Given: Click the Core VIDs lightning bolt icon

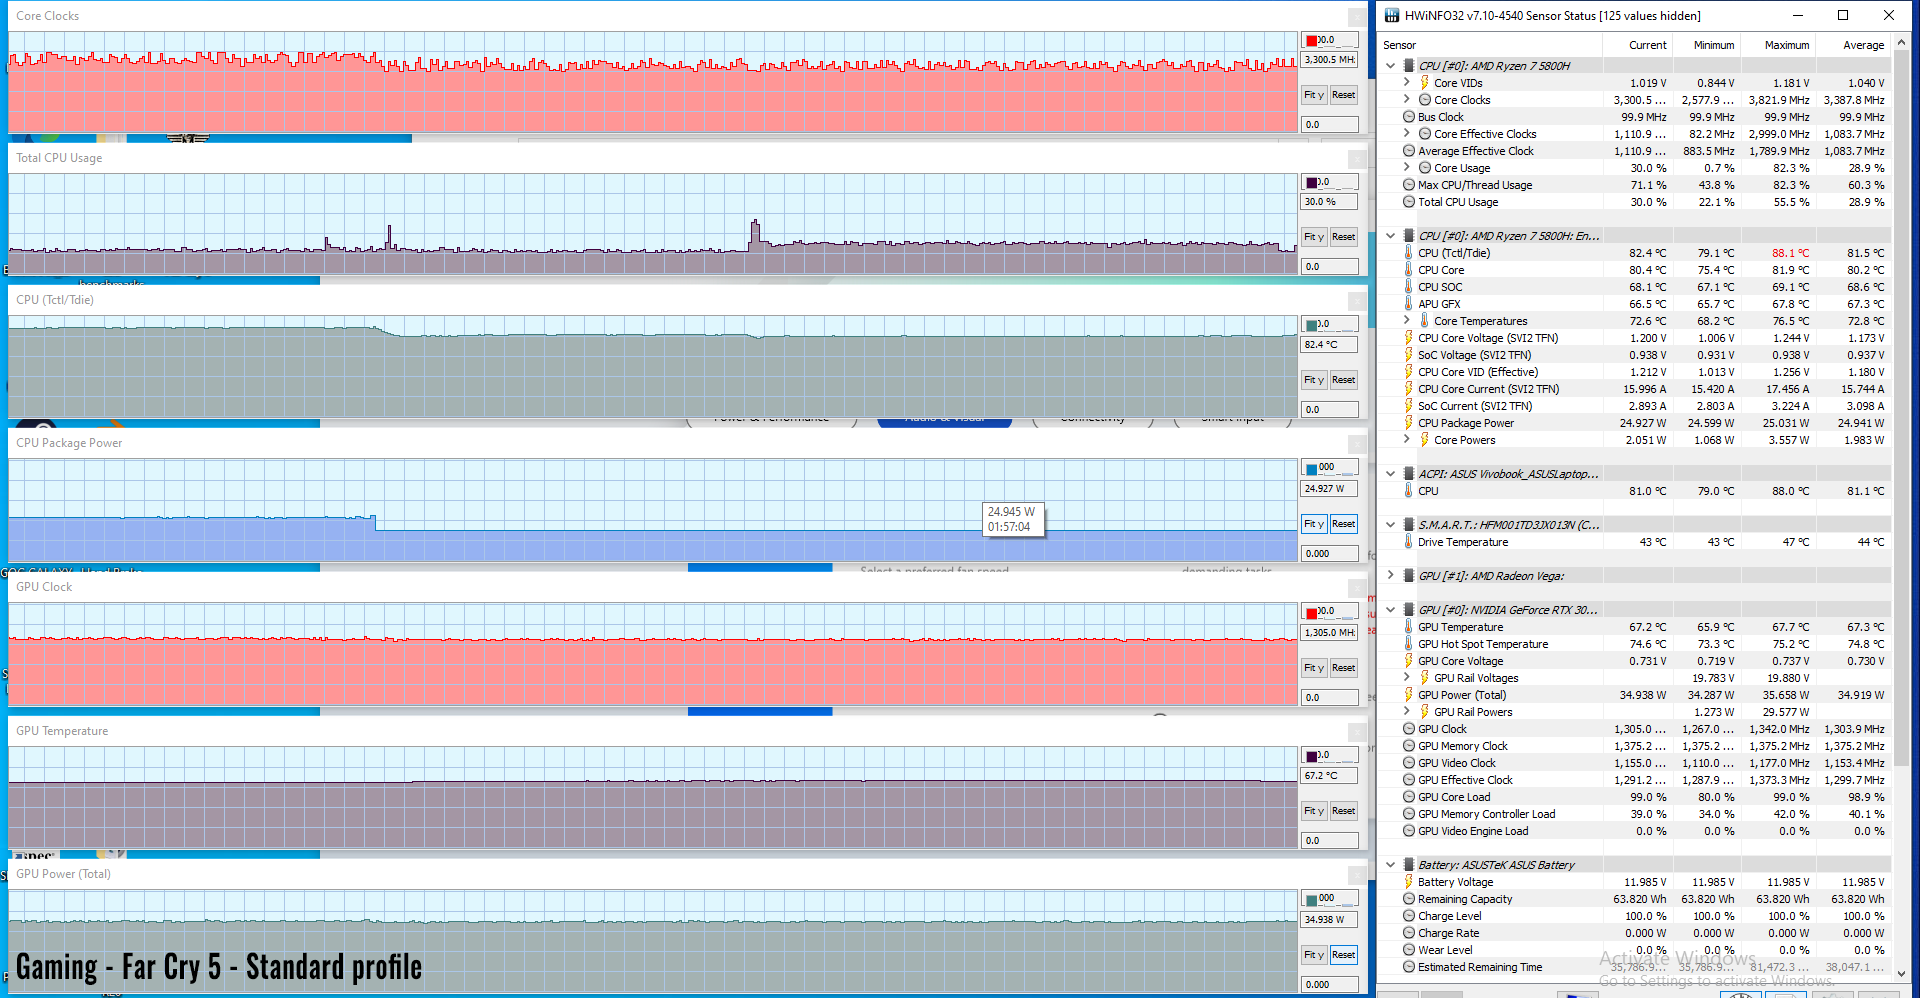Looking at the screenshot, I should point(1424,83).
